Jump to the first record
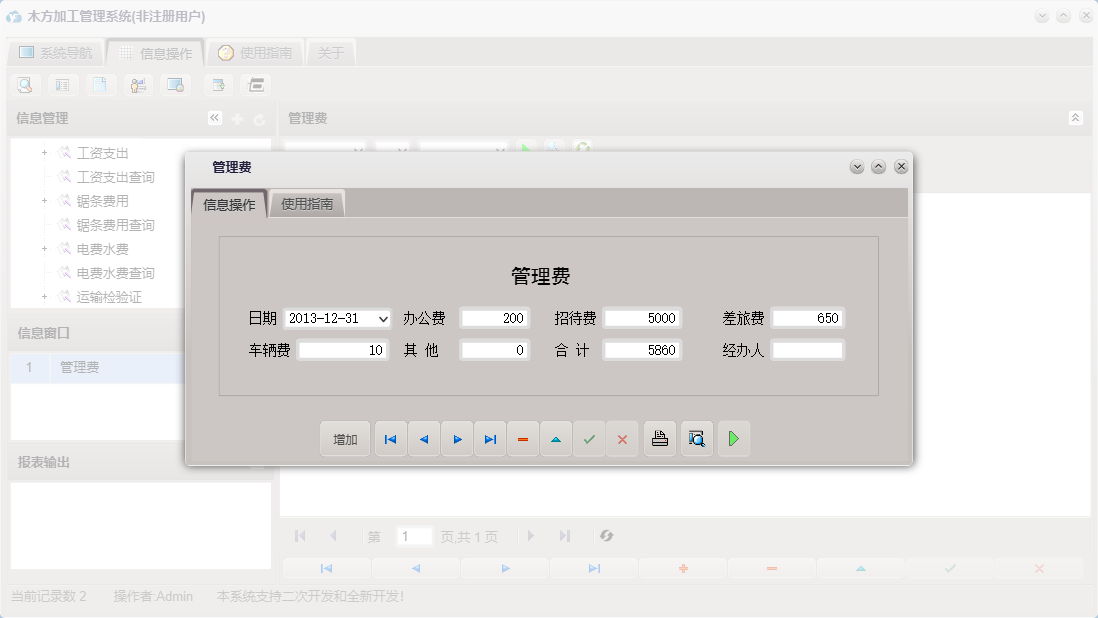The width and height of the screenshot is (1098, 618). pos(390,438)
